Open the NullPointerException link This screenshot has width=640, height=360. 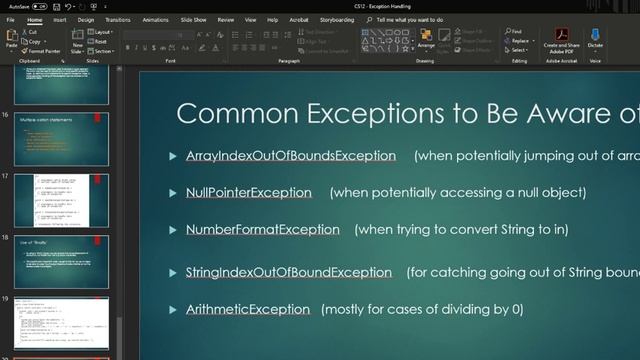coord(249,192)
